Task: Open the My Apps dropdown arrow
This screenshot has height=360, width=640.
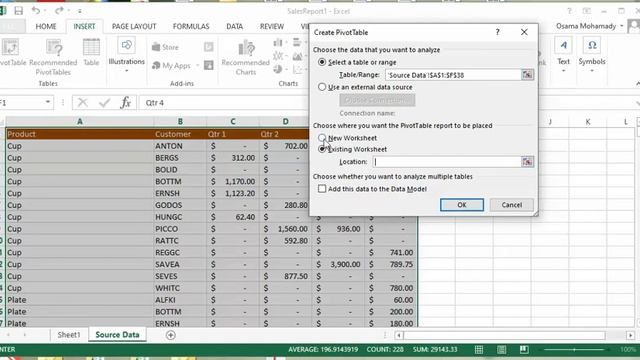Action: (198, 66)
